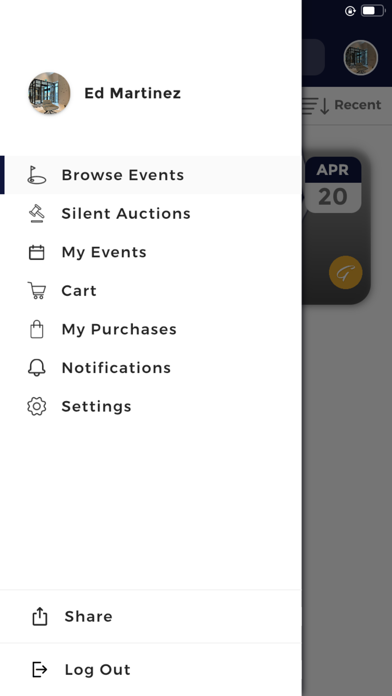Click the APR 20 date badge
The width and height of the screenshot is (392, 696).
(333, 185)
